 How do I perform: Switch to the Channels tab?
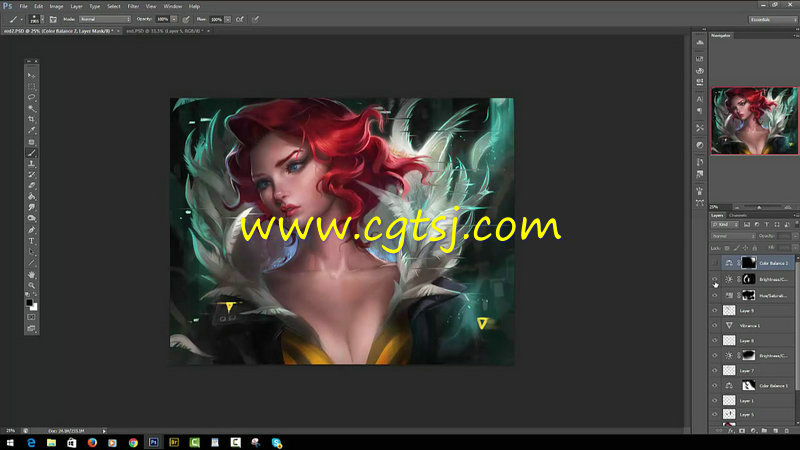[x=738, y=215]
